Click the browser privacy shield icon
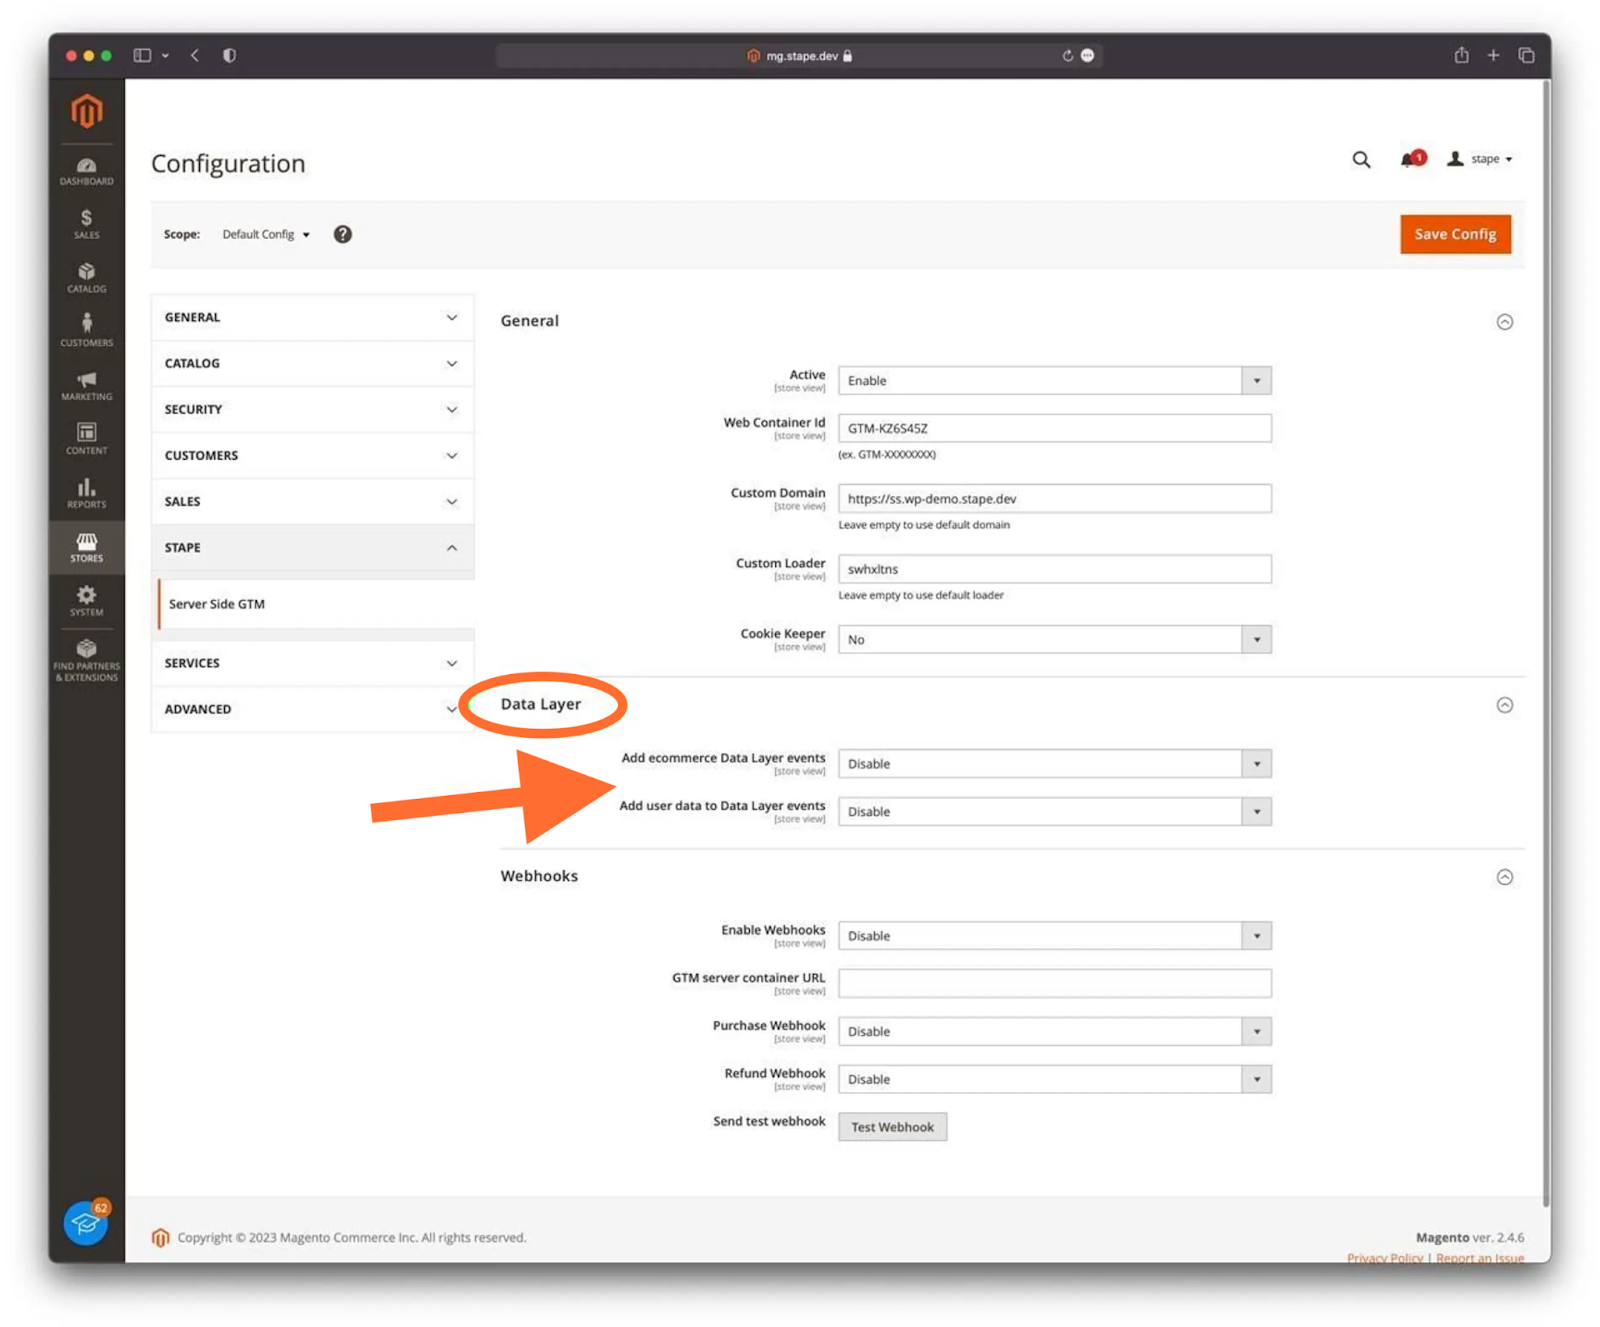The width and height of the screenshot is (1600, 1327). 229,55
